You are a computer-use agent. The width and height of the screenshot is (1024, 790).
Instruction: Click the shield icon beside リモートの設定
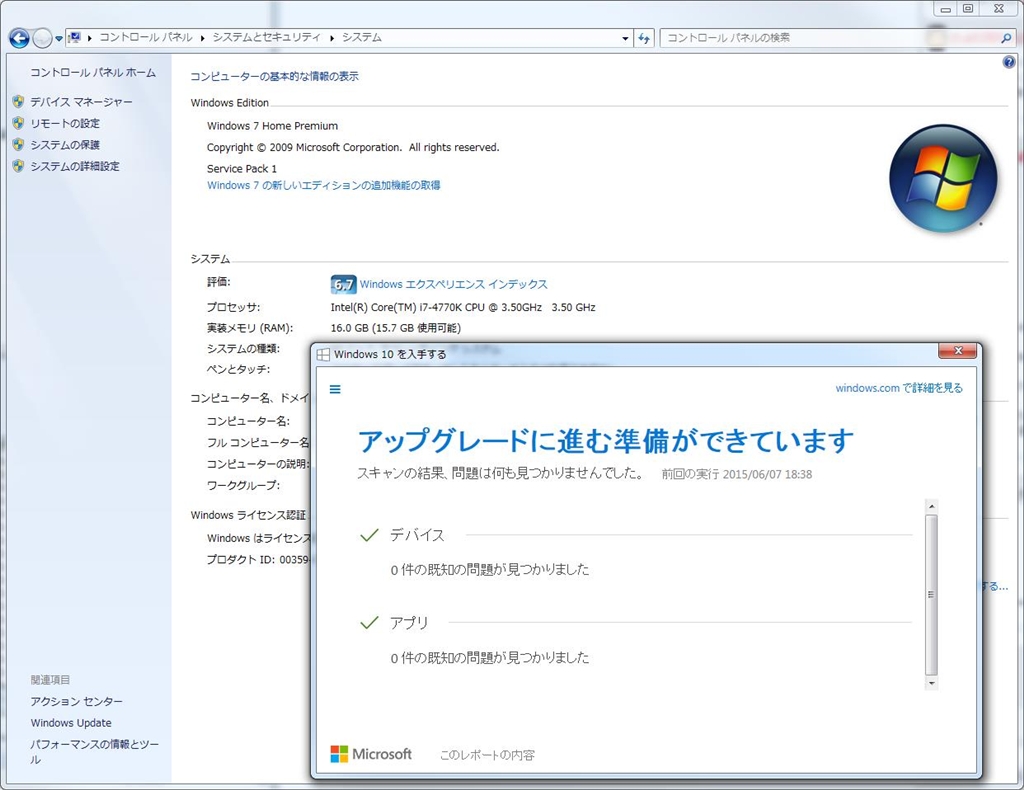click(18, 123)
